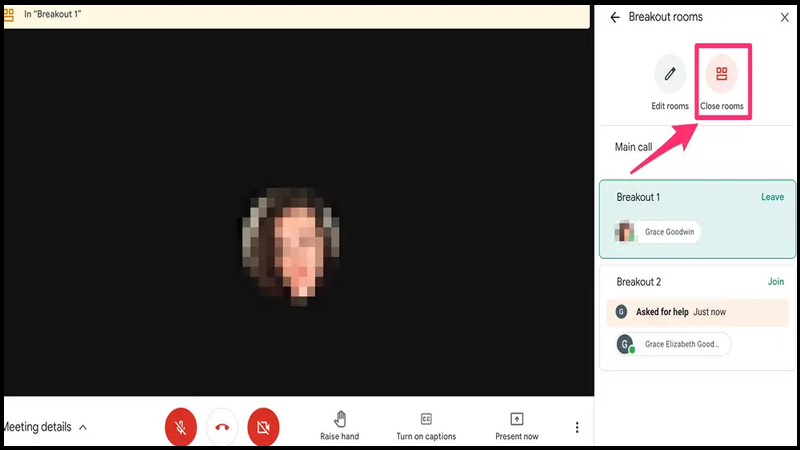Close the Breakout rooms side panel

tap(785, 17)
